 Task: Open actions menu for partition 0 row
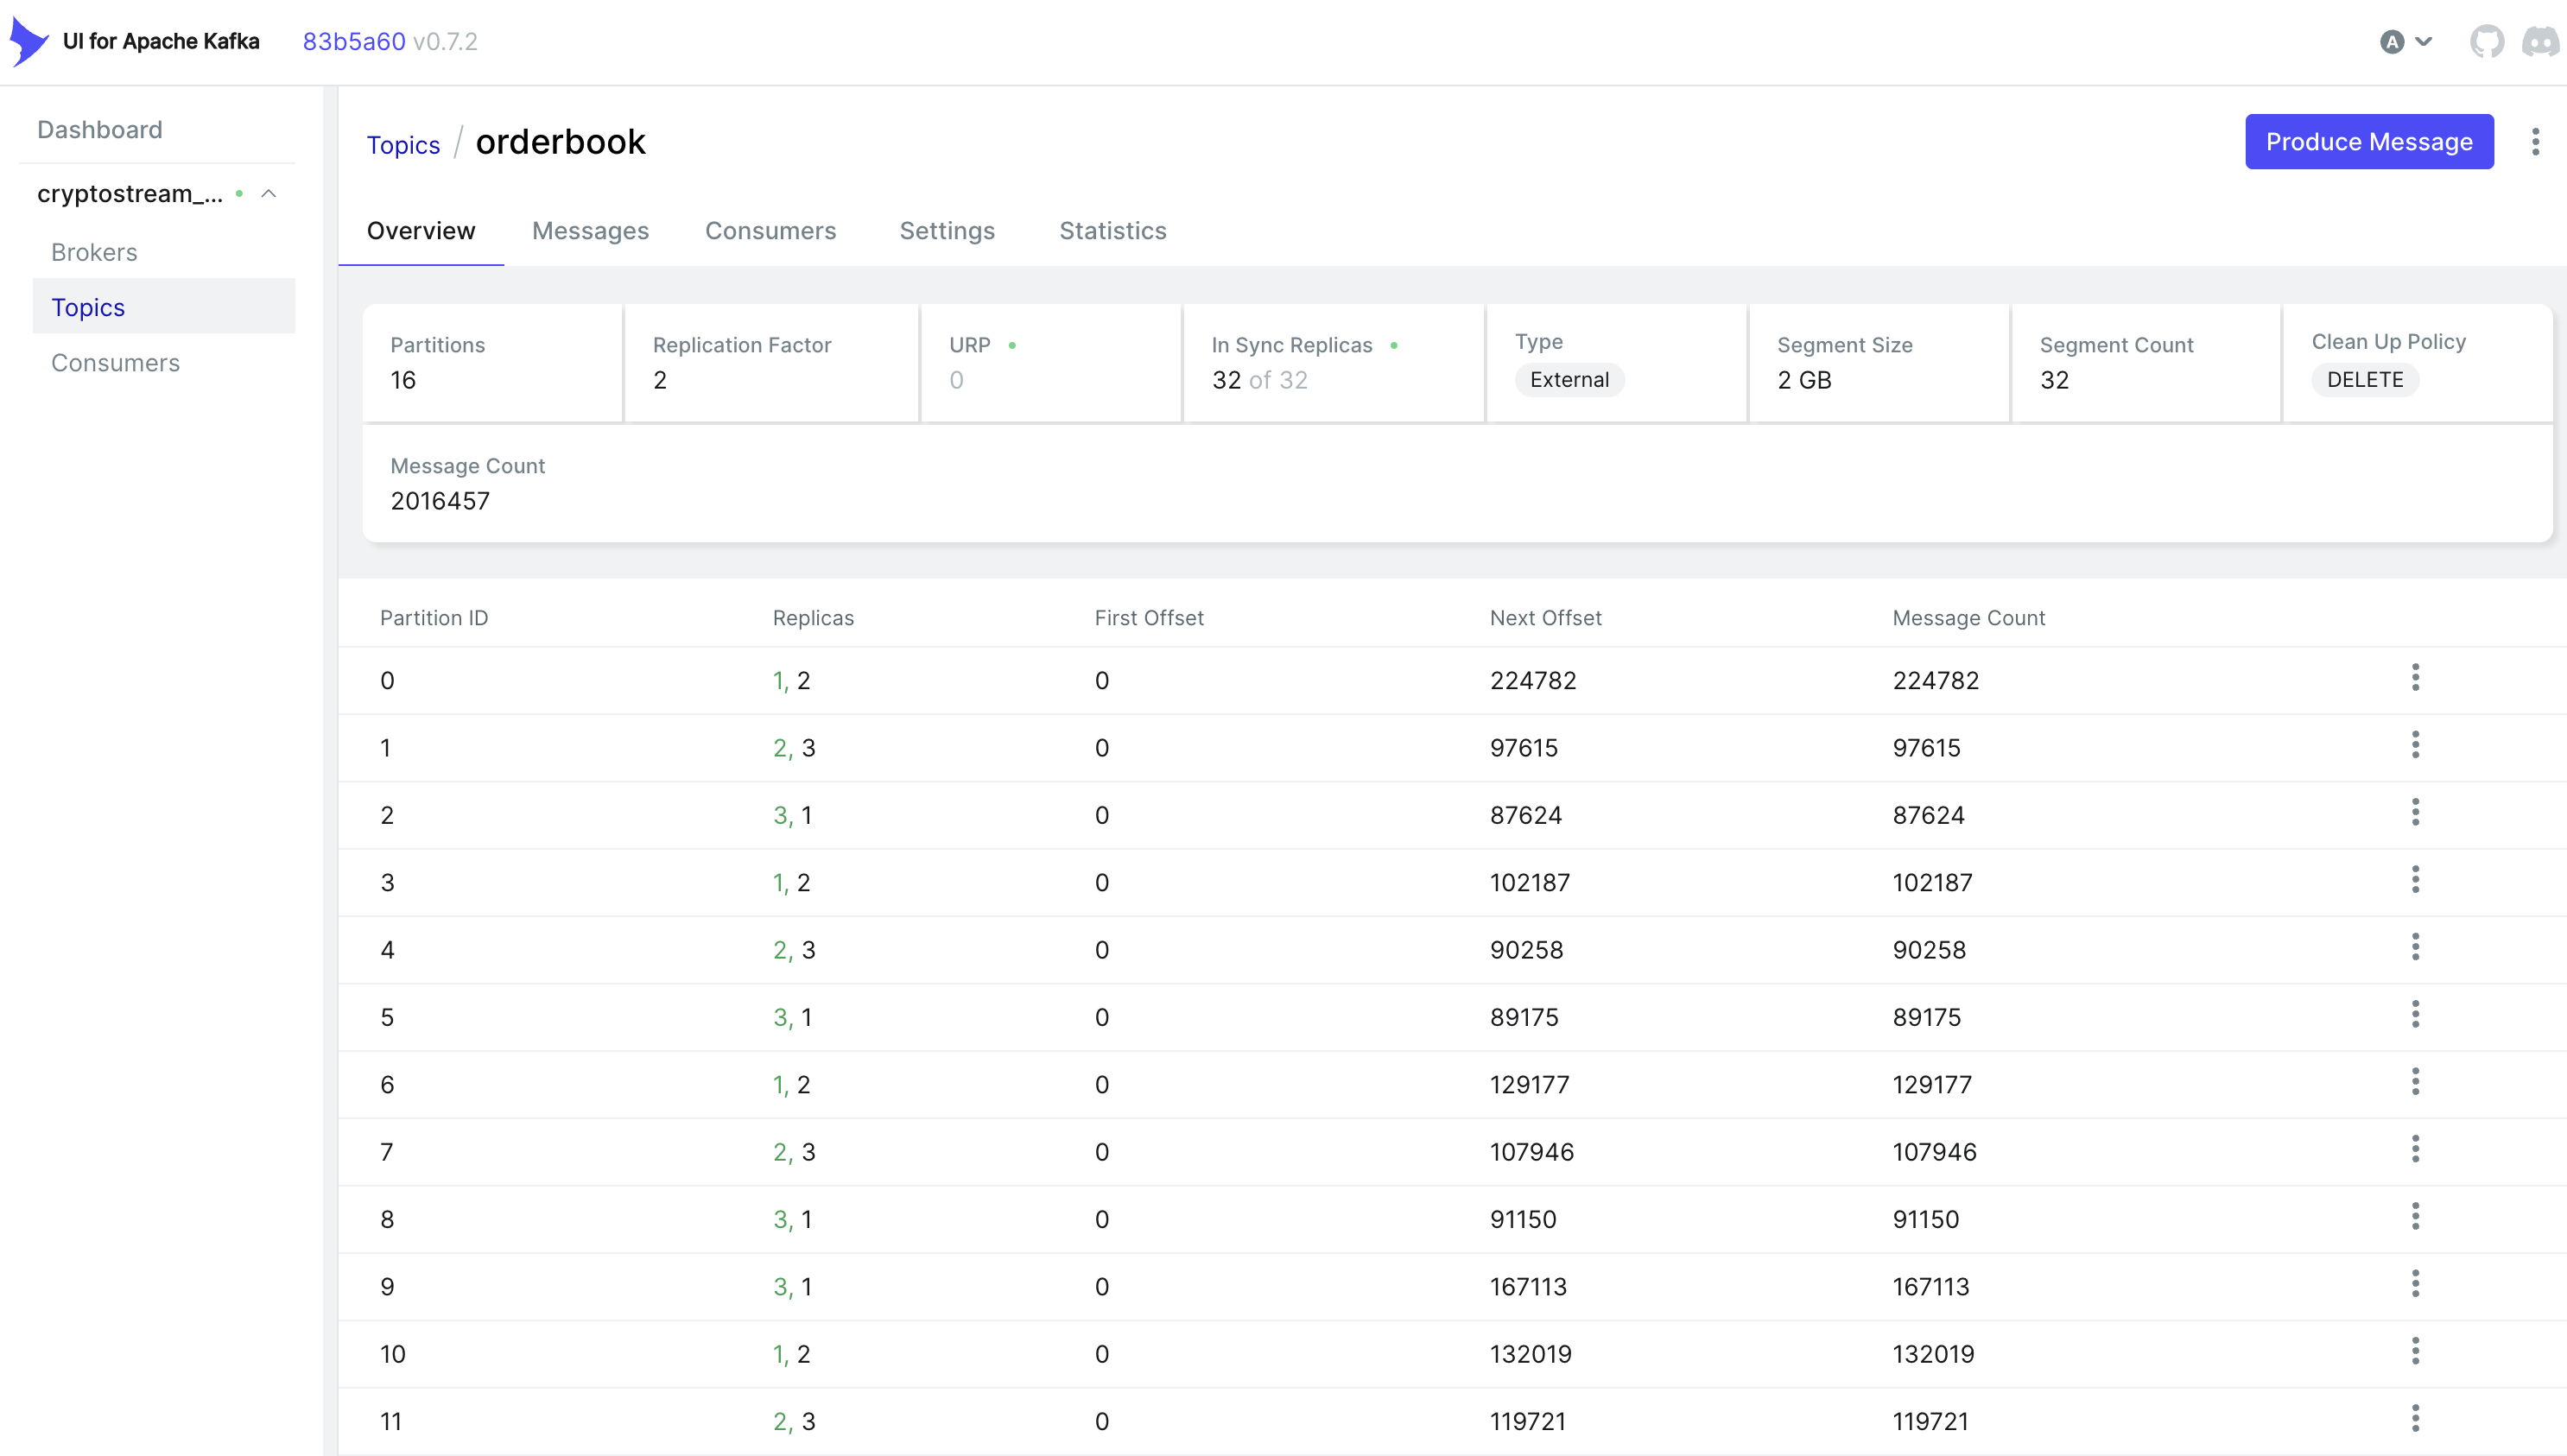click(2415, 679)
